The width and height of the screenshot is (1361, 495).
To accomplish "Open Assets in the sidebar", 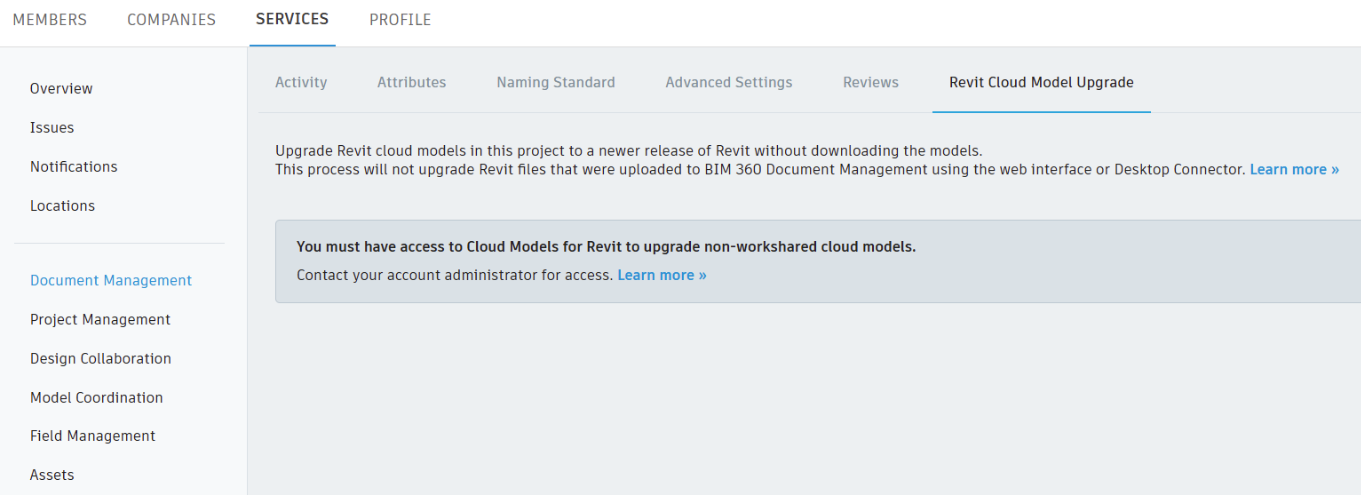I will [x=52, y=475].
